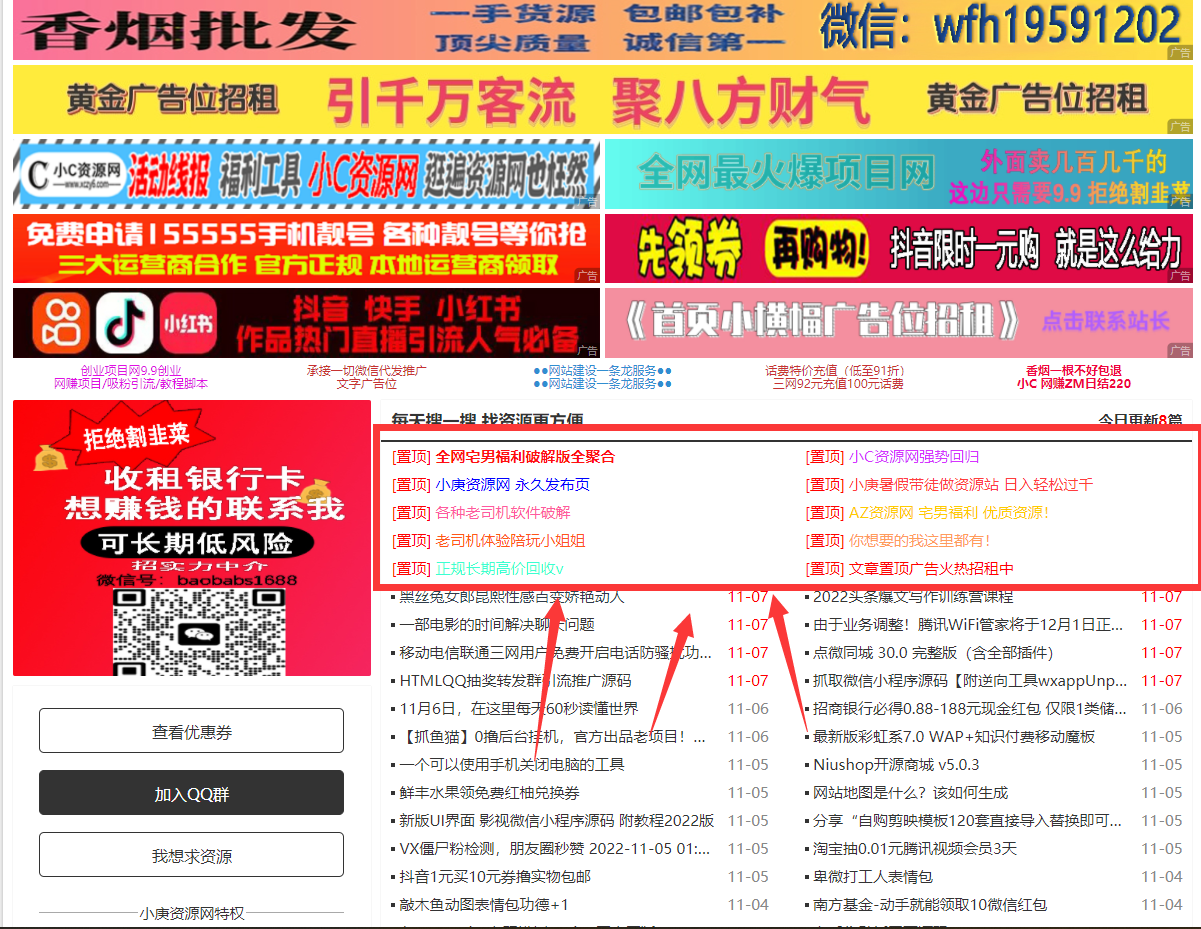Viewport: 1201px width, 929px height.
Task: Open the 2022头条爆文写作训练营课程 article
Action: point(912,597)
